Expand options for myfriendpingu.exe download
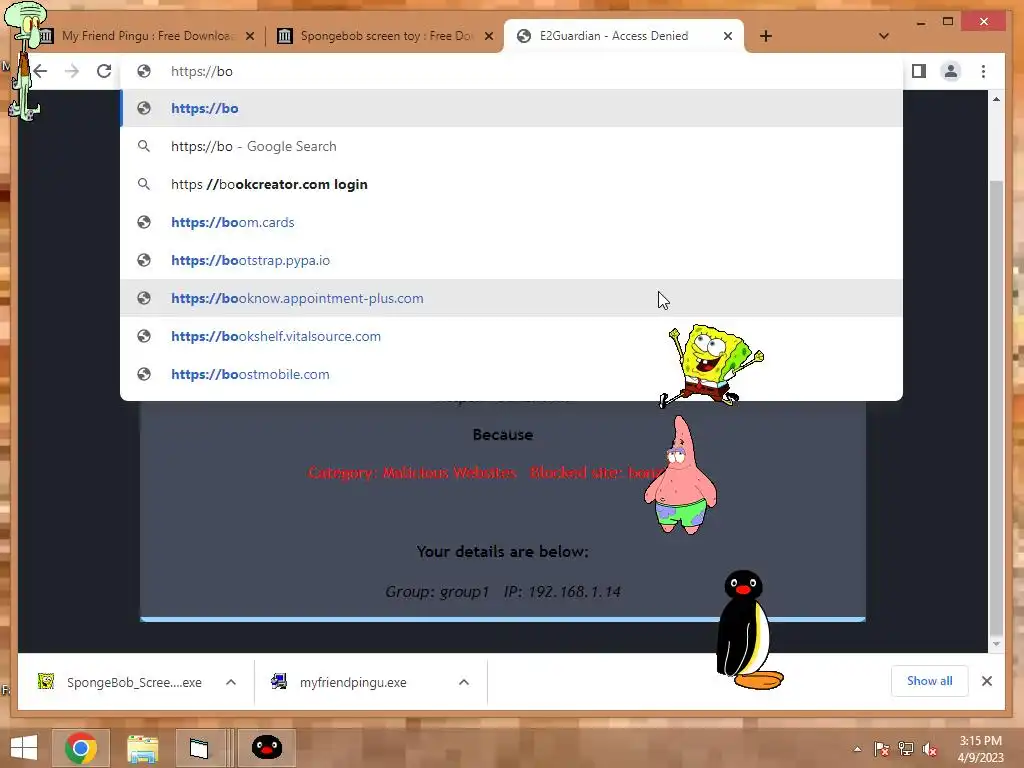This screenshot has width=1024, height=768. pos(464,682)
